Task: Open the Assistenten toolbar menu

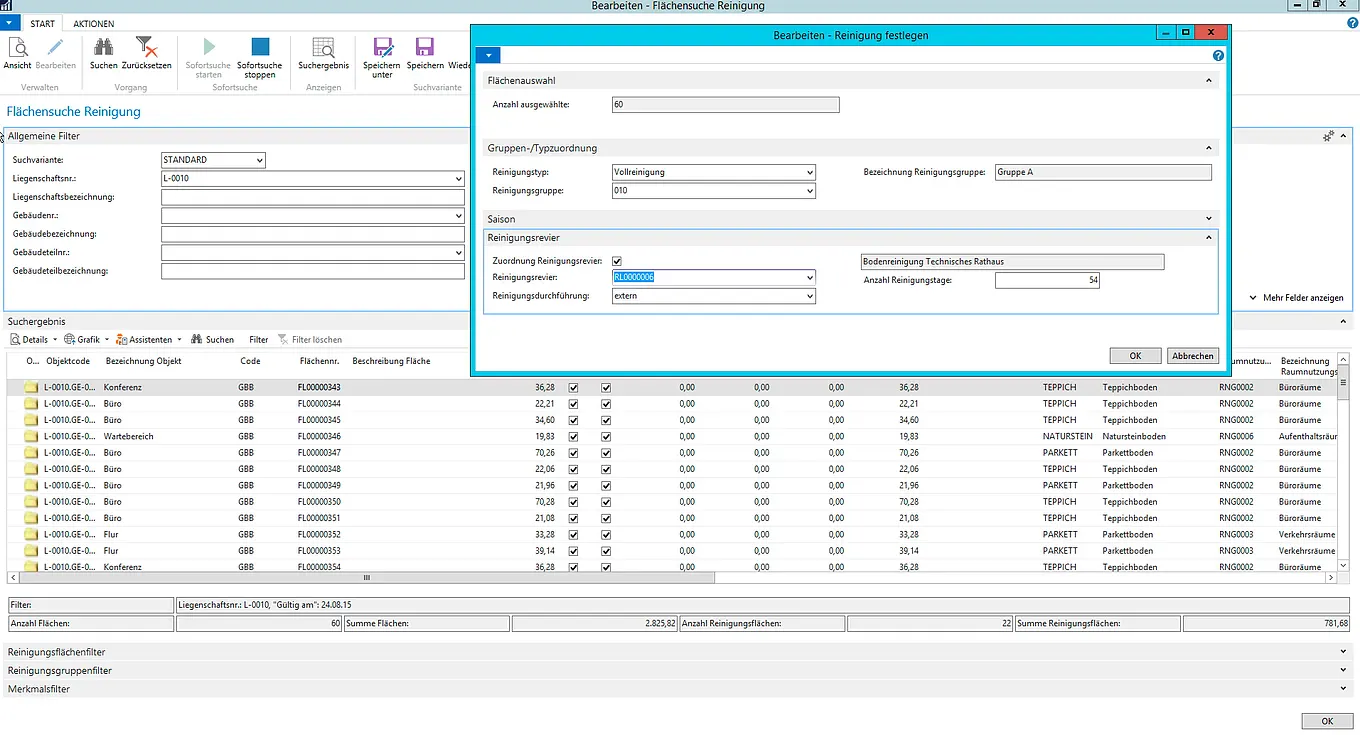Action: 149,340
